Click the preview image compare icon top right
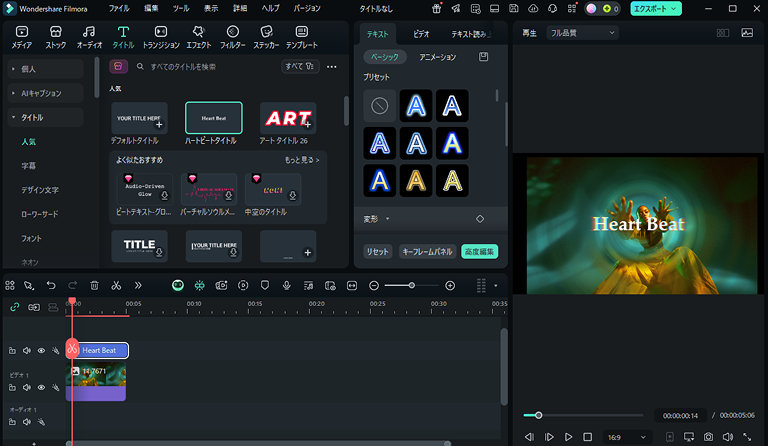This screenshot has width=768, height=446. (x=747, y=33)
